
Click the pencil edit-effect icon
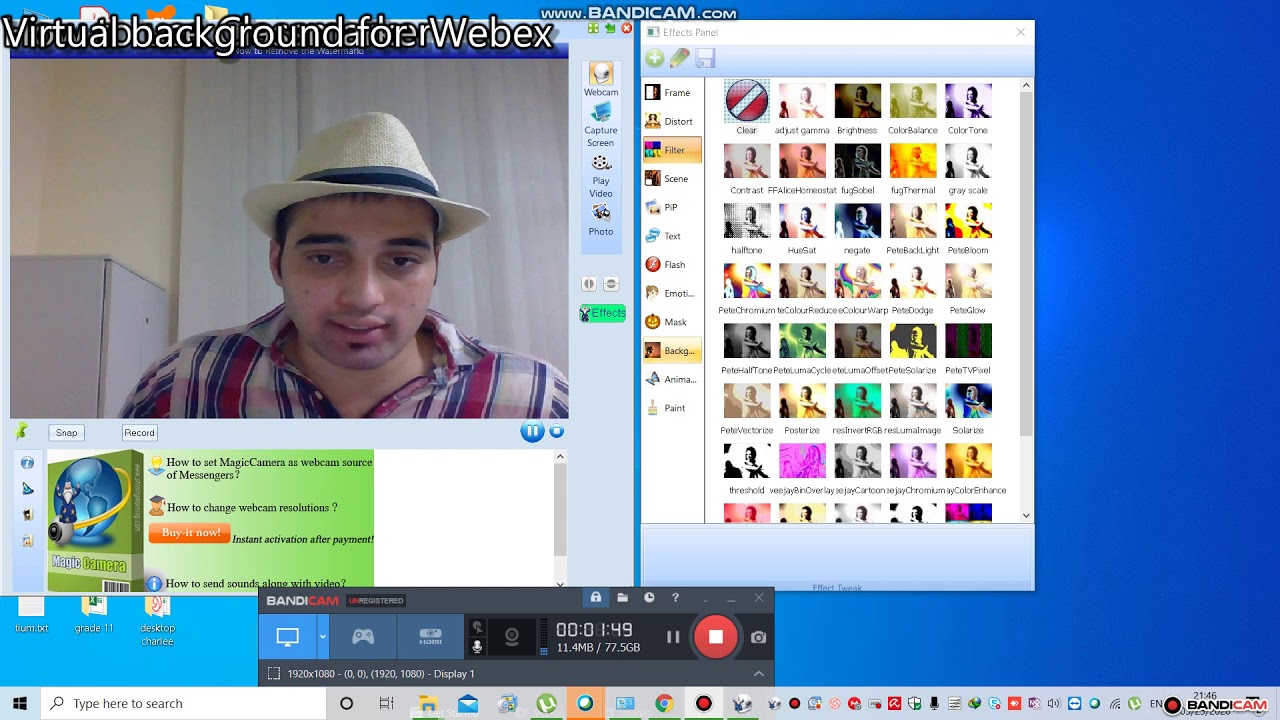(x=680, y=59)
